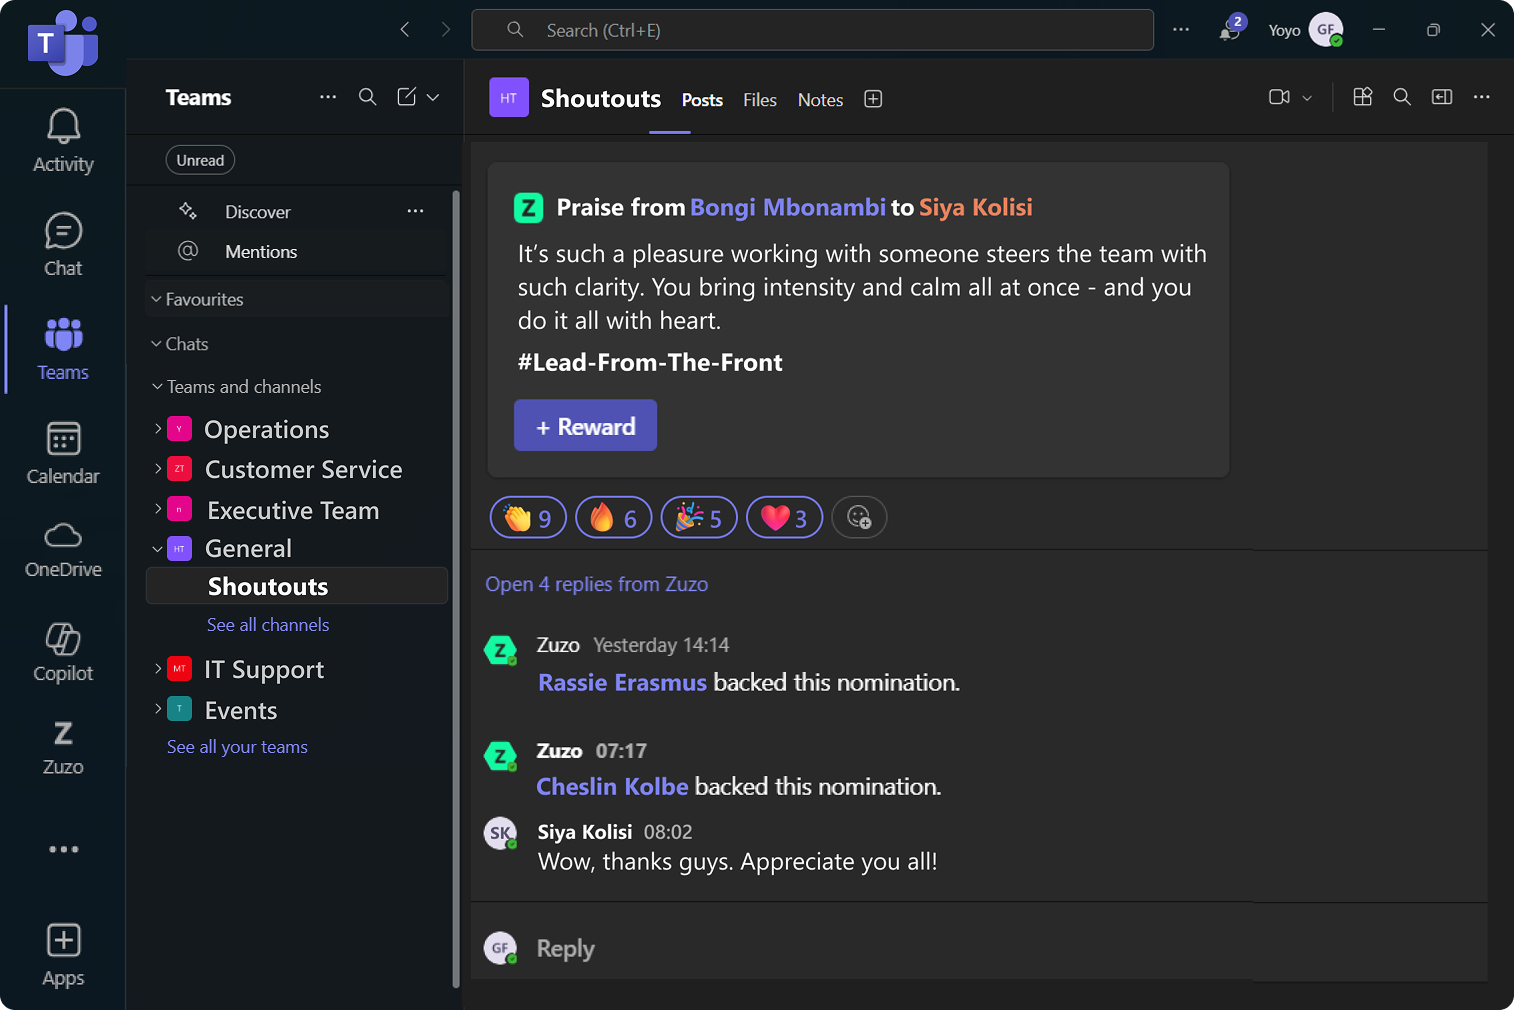Open the Zuzo app
Screen dimensions: 1514x1010
(63, 747)
